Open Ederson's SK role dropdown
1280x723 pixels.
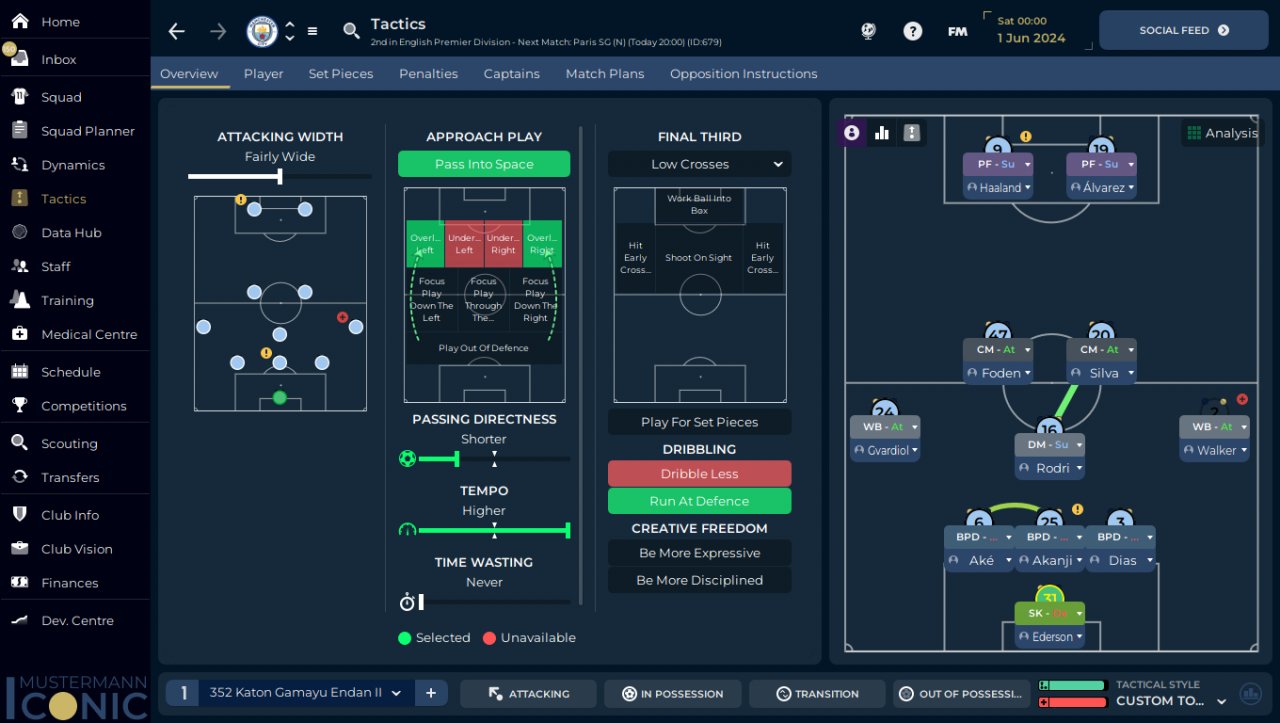pyautogui.click(x=1050, y=613)
